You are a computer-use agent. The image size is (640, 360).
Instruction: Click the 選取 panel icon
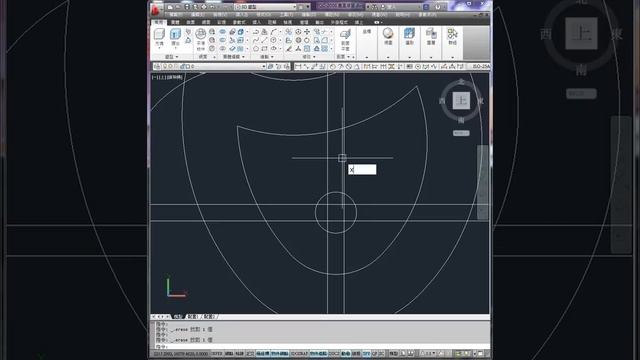coord(409,33)
